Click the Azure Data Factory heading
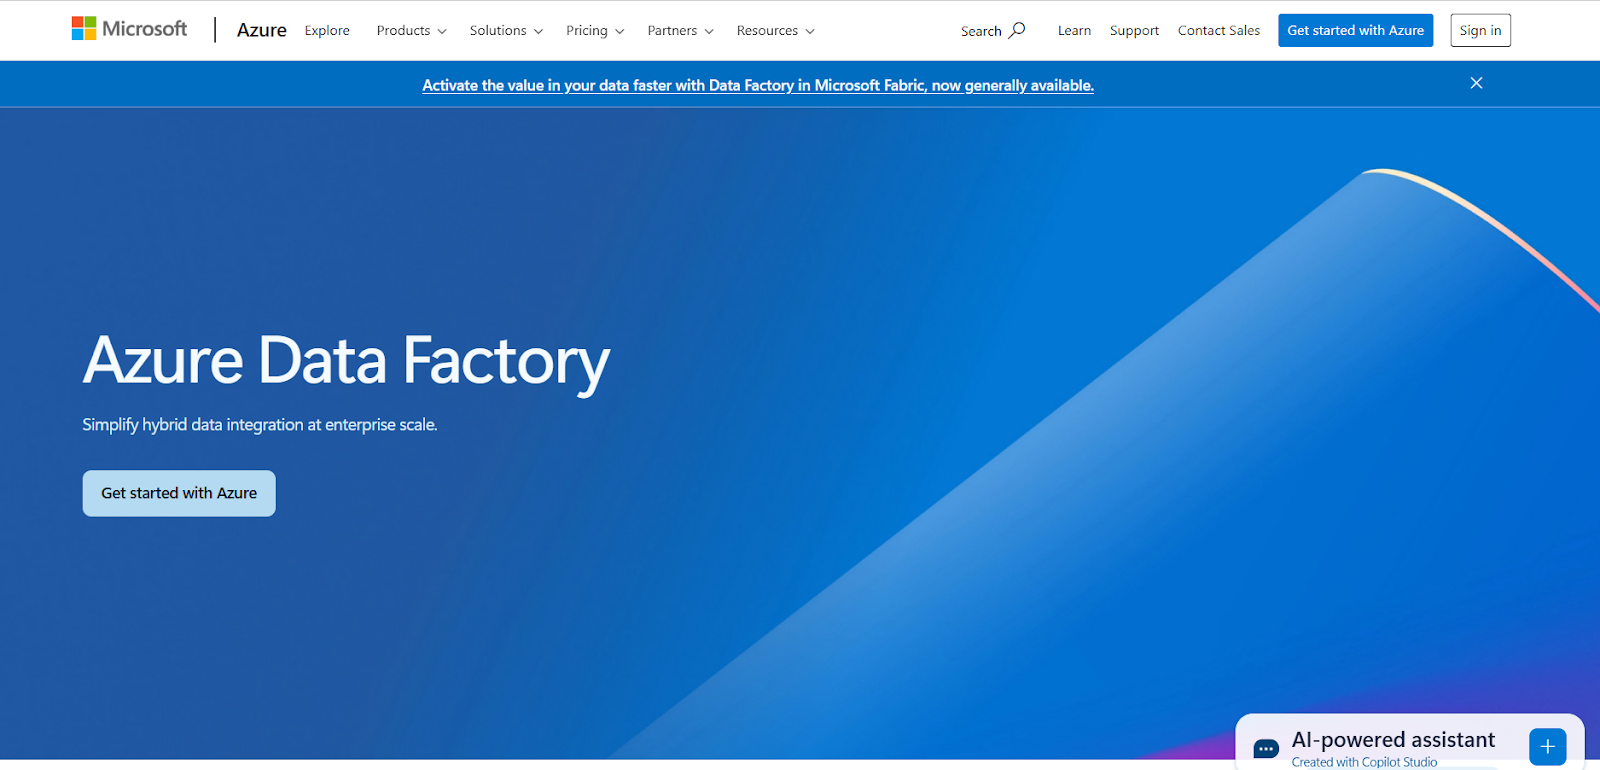Screen dimensions: 1600x770 346,361
